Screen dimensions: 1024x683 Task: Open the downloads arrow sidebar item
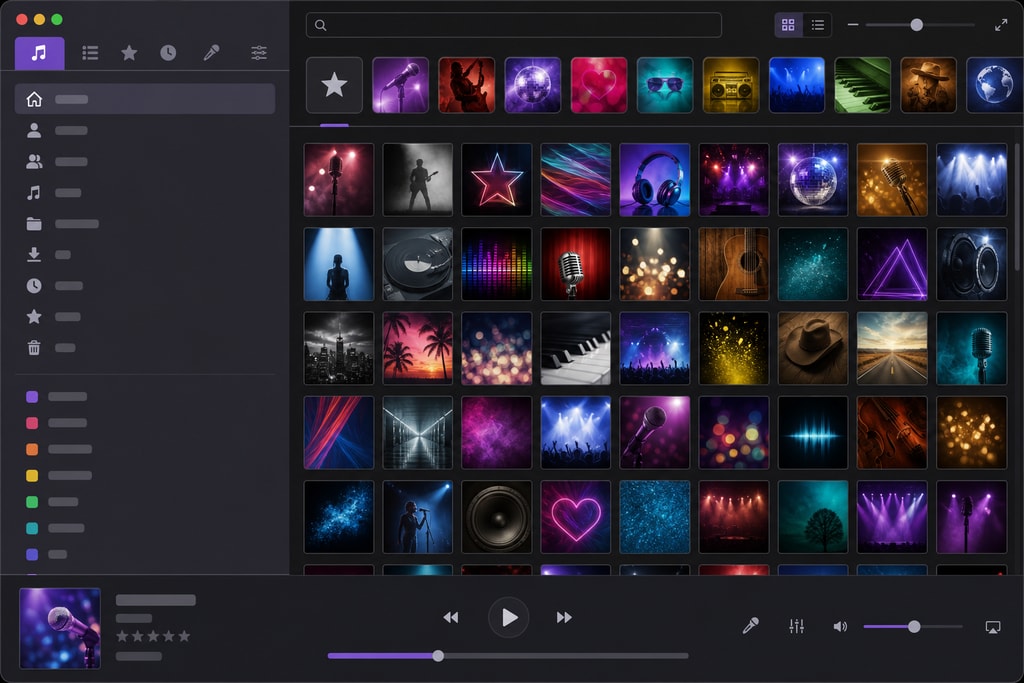[34, 255]
